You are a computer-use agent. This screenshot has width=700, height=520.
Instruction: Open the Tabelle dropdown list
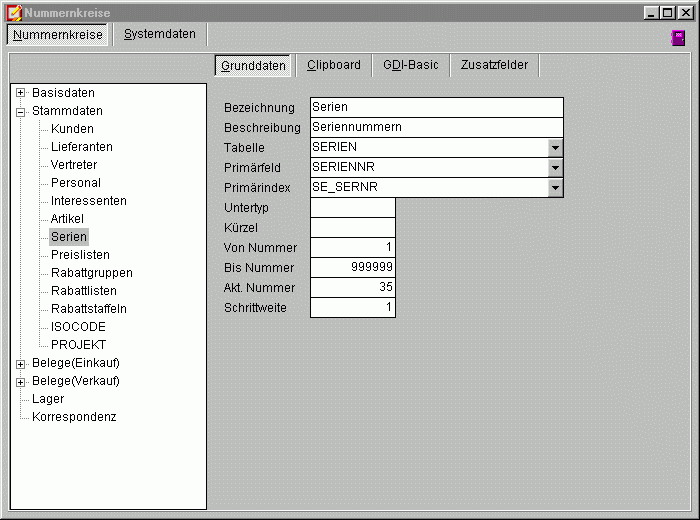(555, 147)
